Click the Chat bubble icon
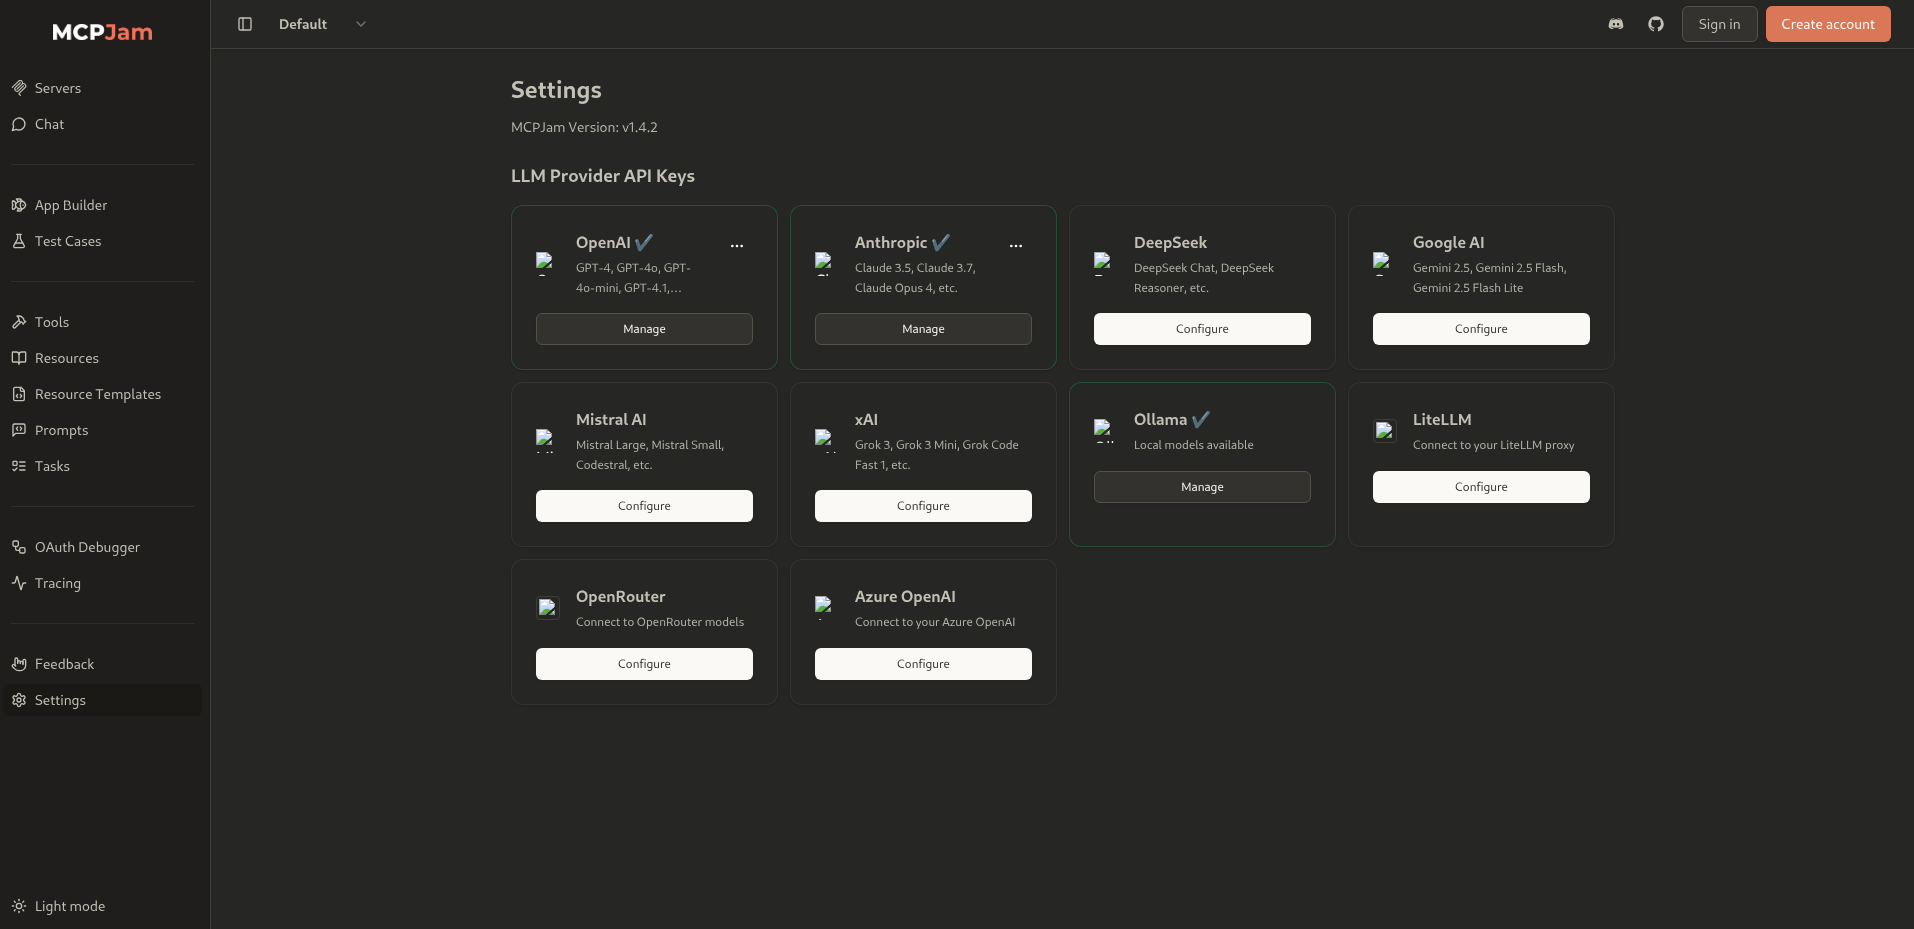This screenshot has width=1914, height=929. (x=19, y=124)
